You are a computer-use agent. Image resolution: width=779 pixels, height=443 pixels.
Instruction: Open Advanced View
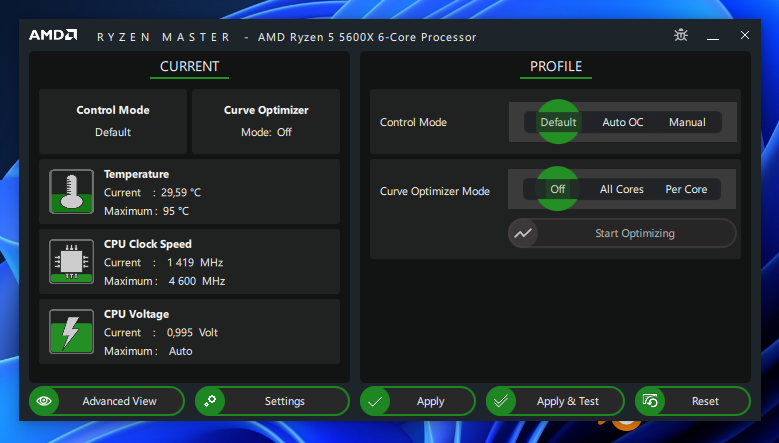pos(107,401)
